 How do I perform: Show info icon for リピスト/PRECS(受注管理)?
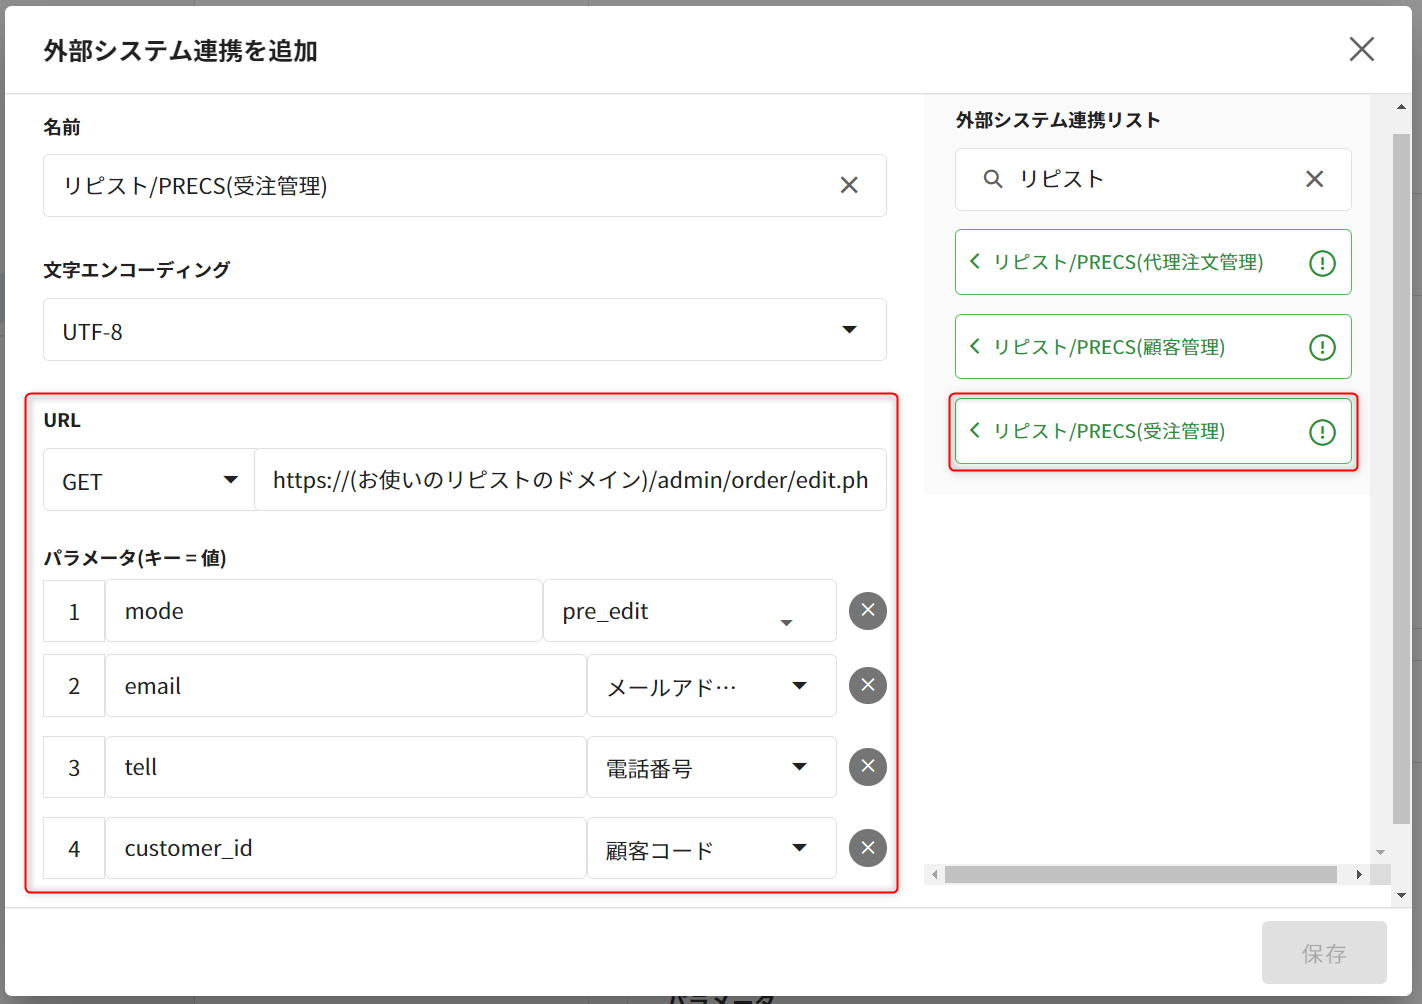[x=1322, y=432]
